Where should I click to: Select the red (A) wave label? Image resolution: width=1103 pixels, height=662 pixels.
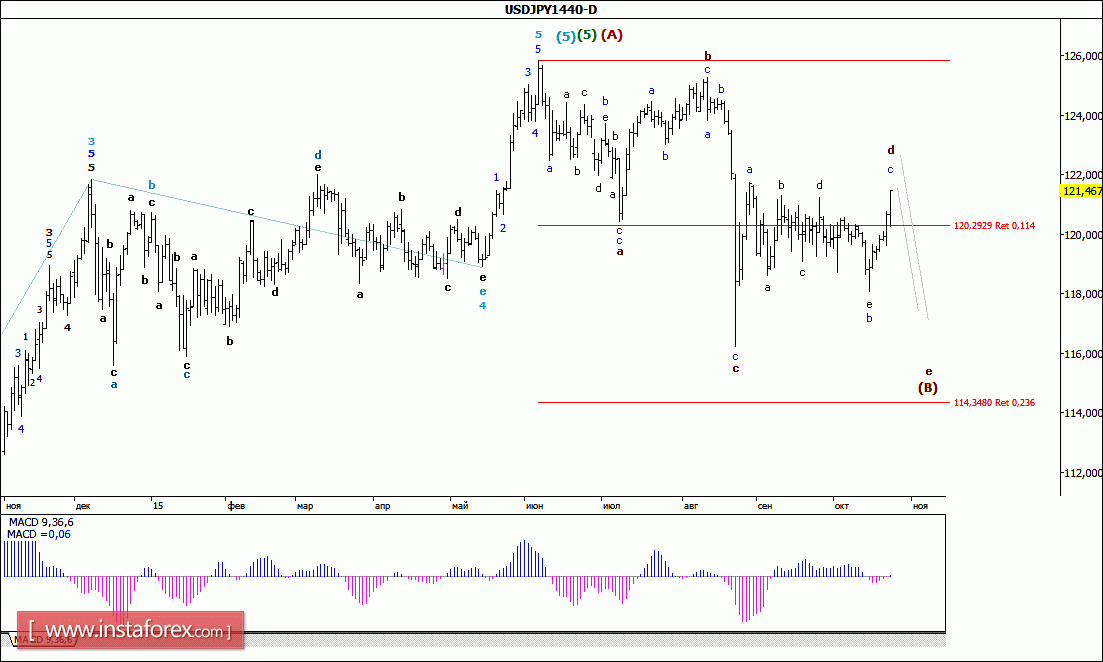point(611,34)
